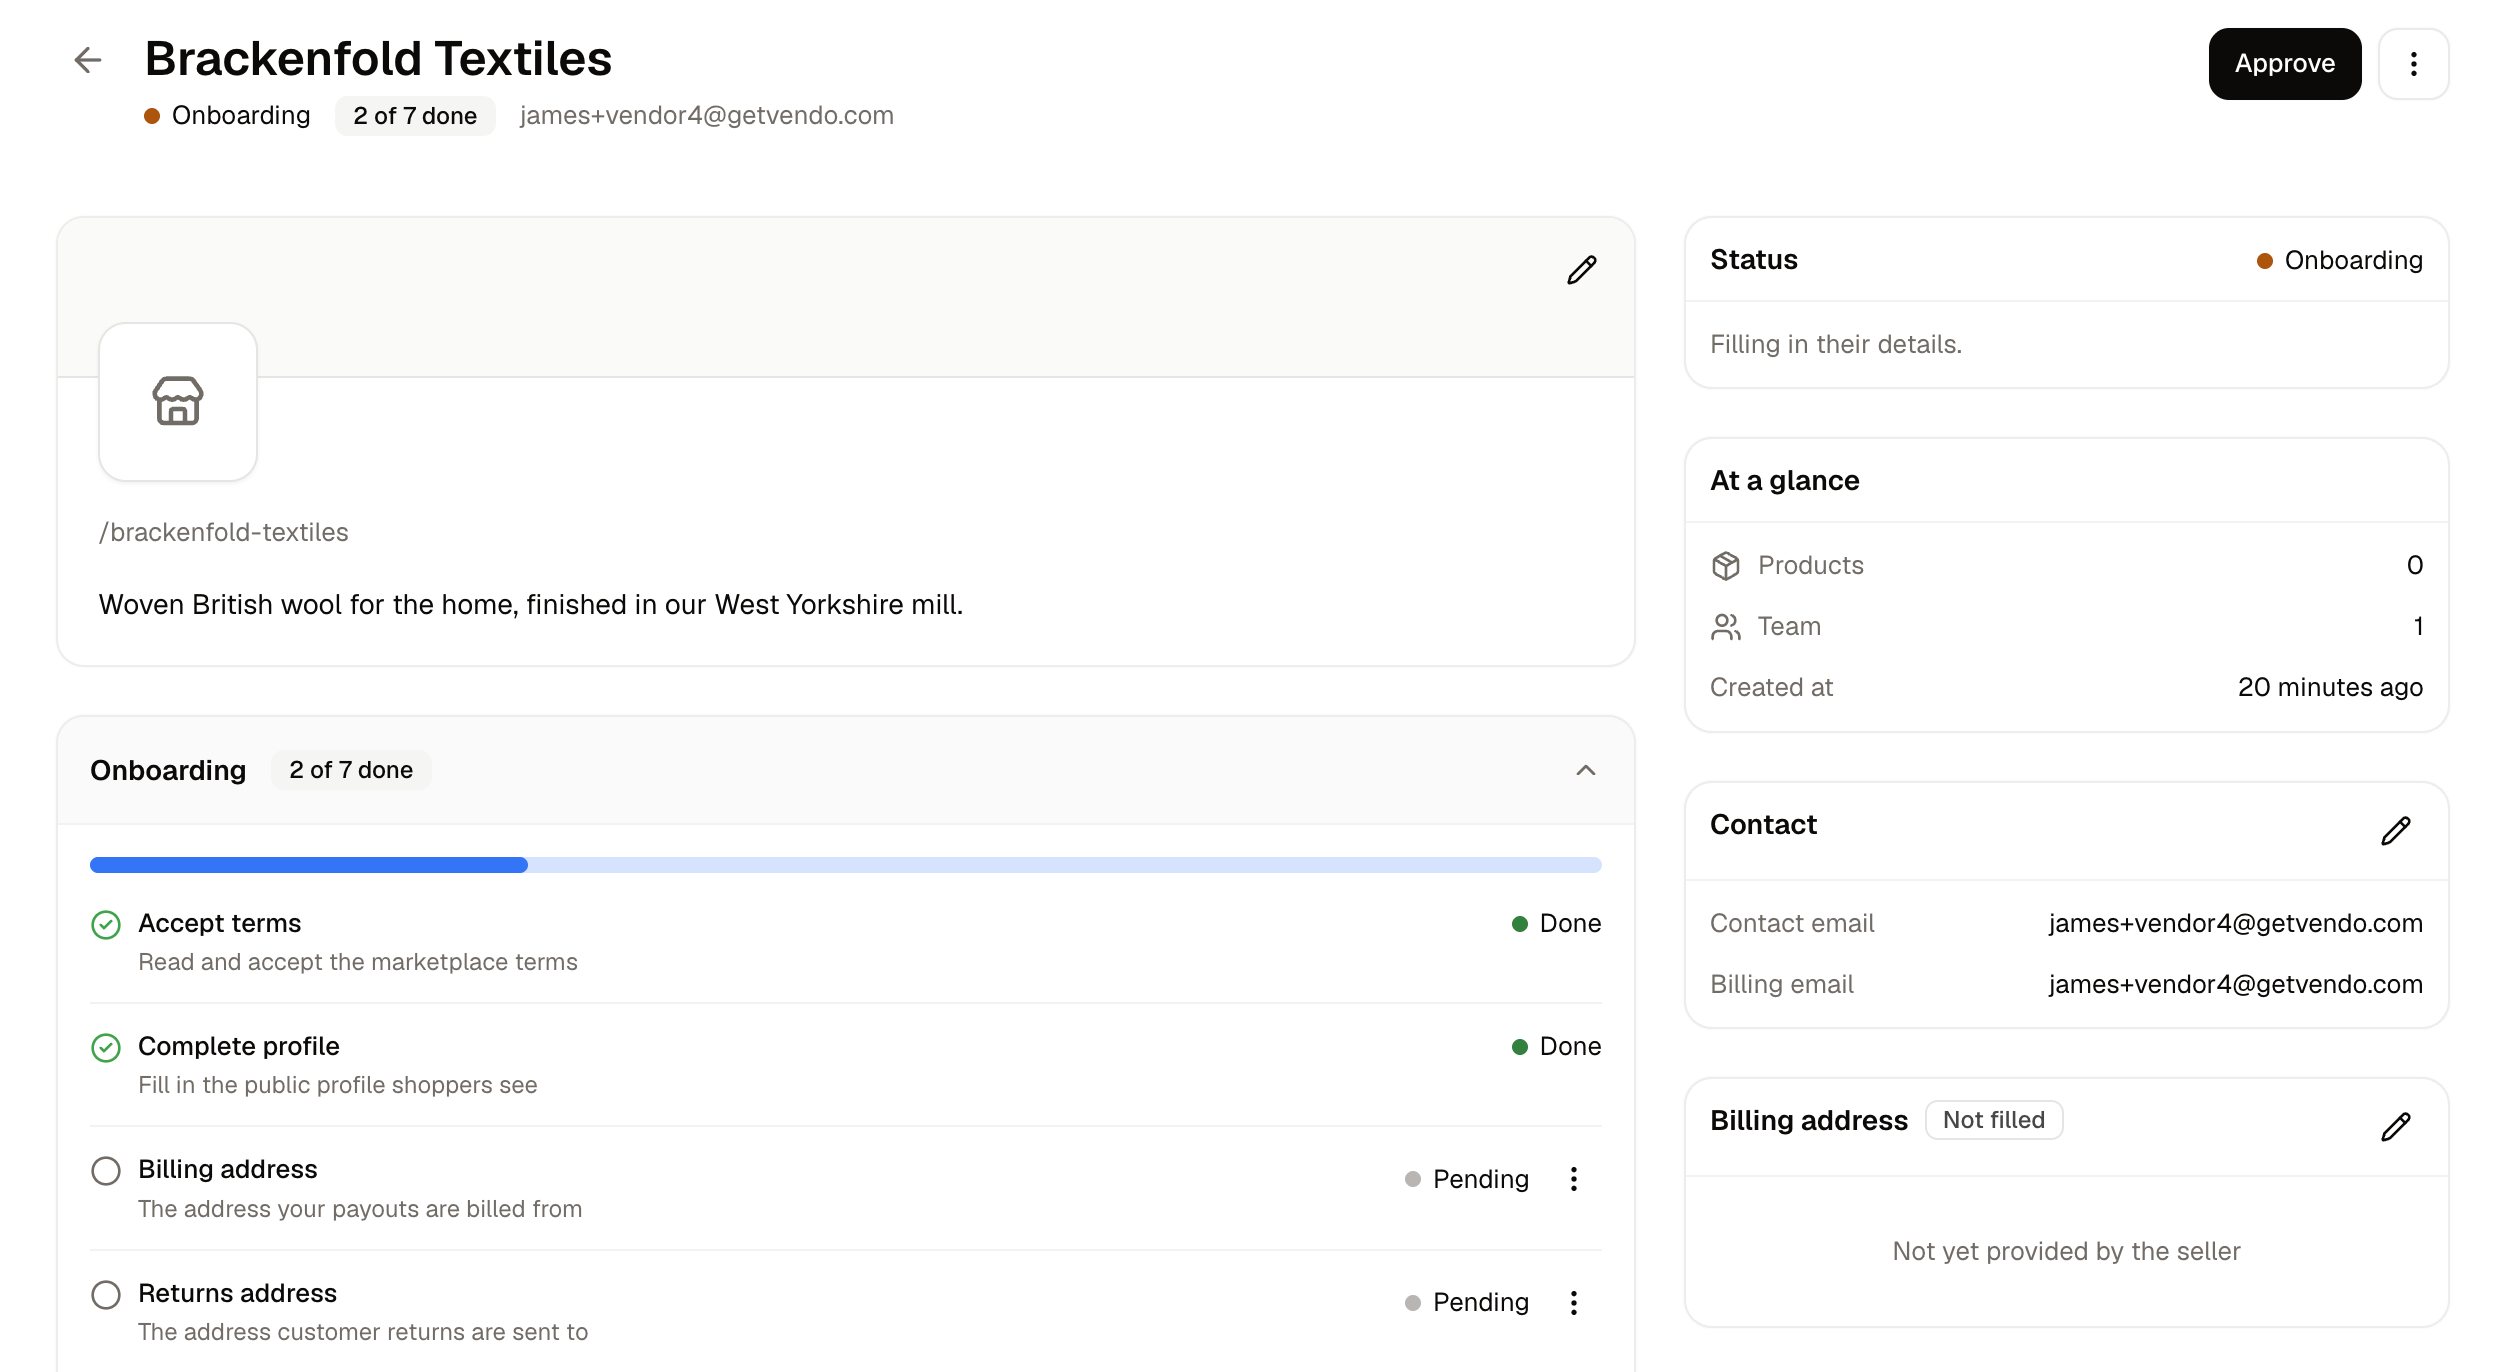Click the header '2 of 7 done' badge
Viewport: 2506px width, 1372px height.
[415, 116]
